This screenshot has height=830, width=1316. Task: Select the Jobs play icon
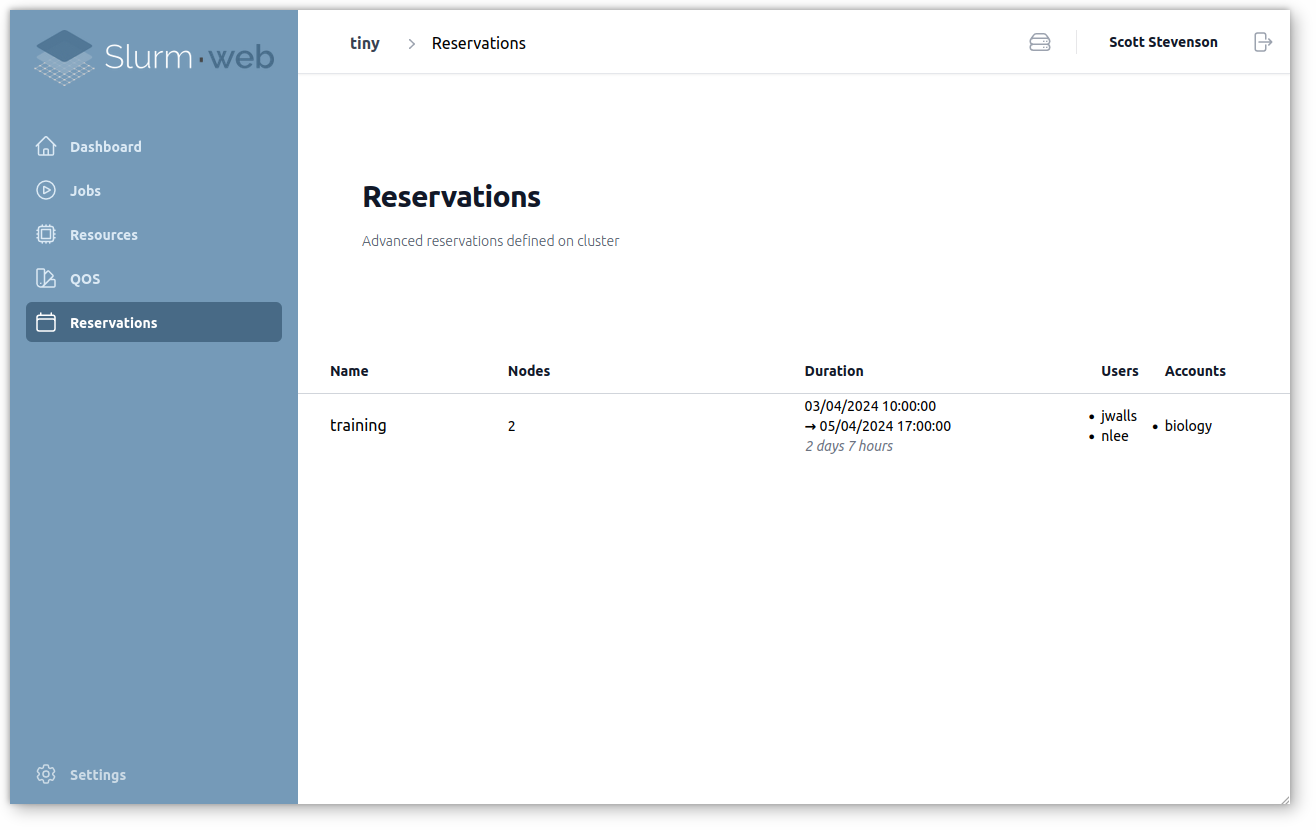(x=46, y=191)
